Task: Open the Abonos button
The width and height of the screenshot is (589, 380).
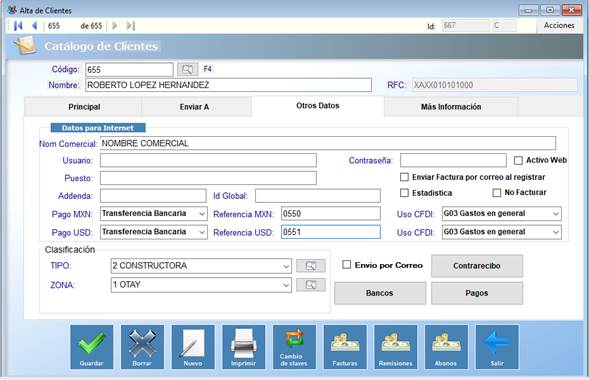Action: [x=446, y=347]
